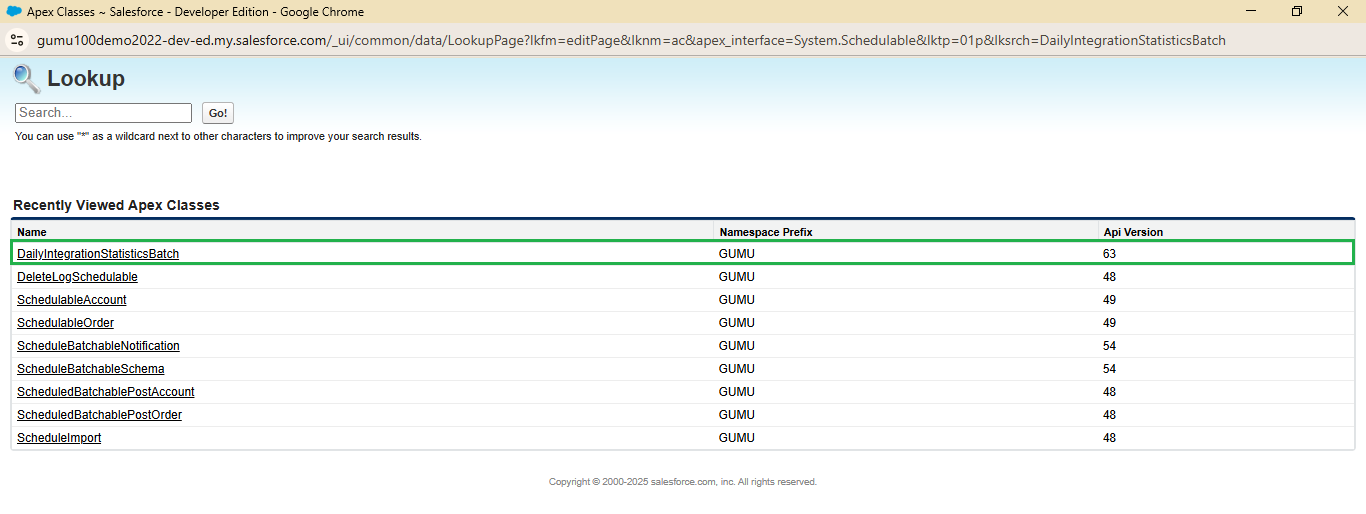Screen dimensions: 1366x514
Task: Click Api Version in ScheduledBatchablePostAccount row
Action: tap(1109, 392)
